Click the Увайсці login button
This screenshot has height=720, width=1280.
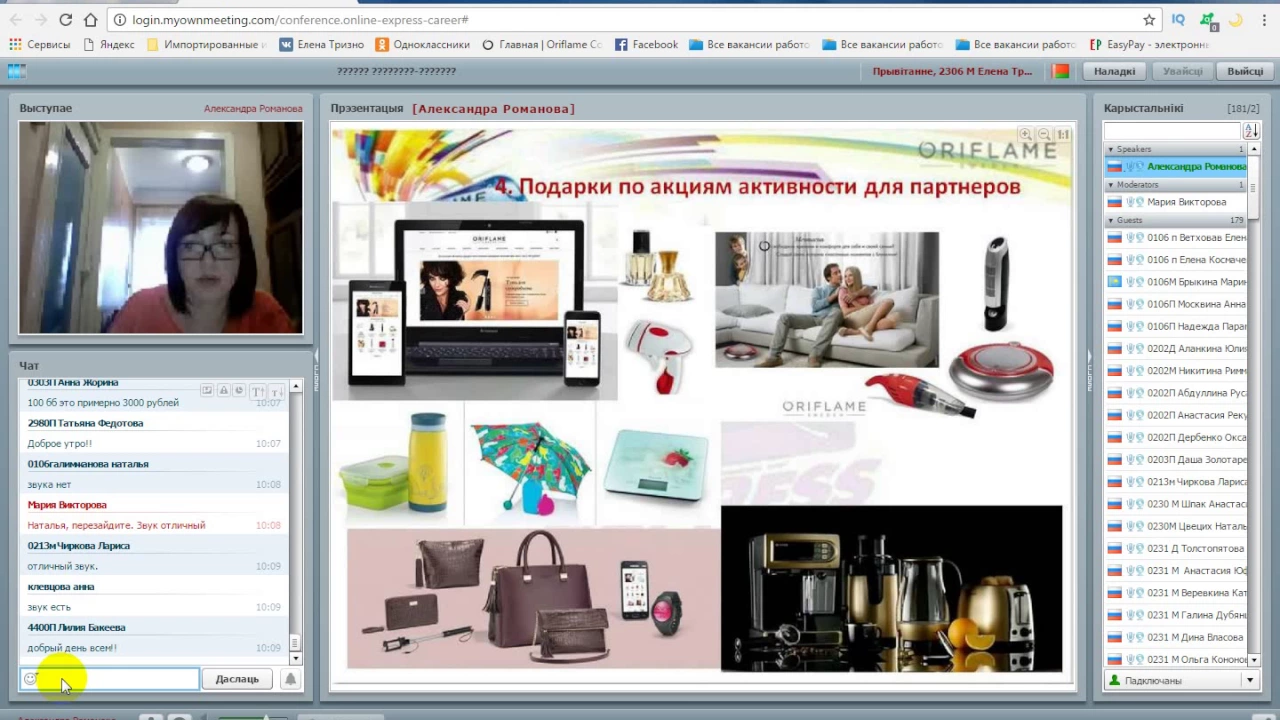[1182, 71]
